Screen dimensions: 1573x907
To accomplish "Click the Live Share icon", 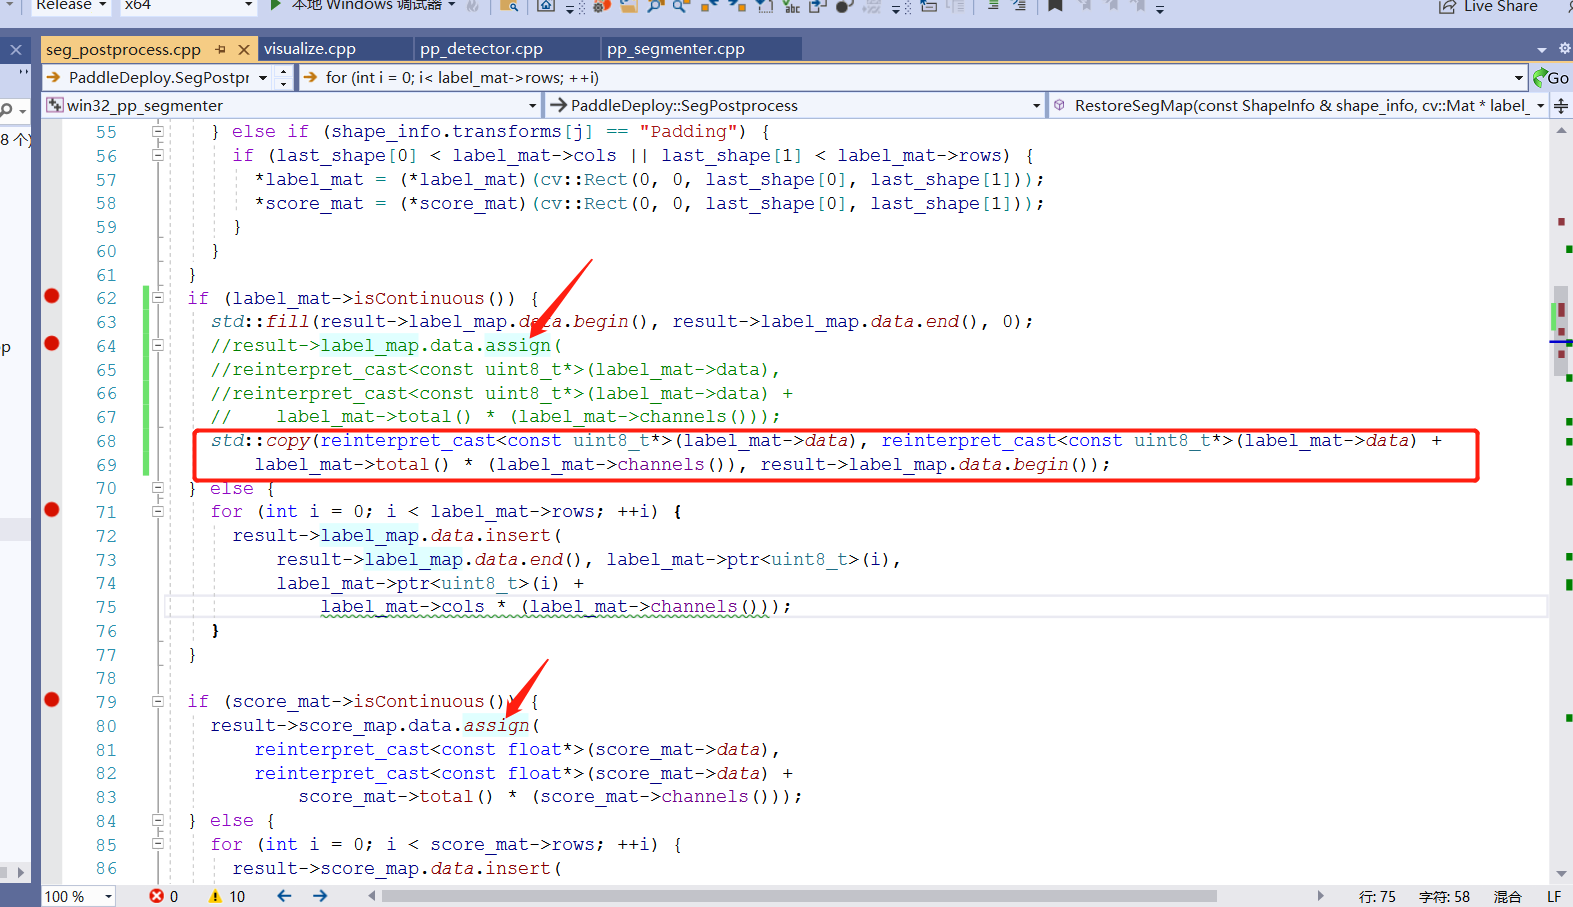I will click(1447, 7).
